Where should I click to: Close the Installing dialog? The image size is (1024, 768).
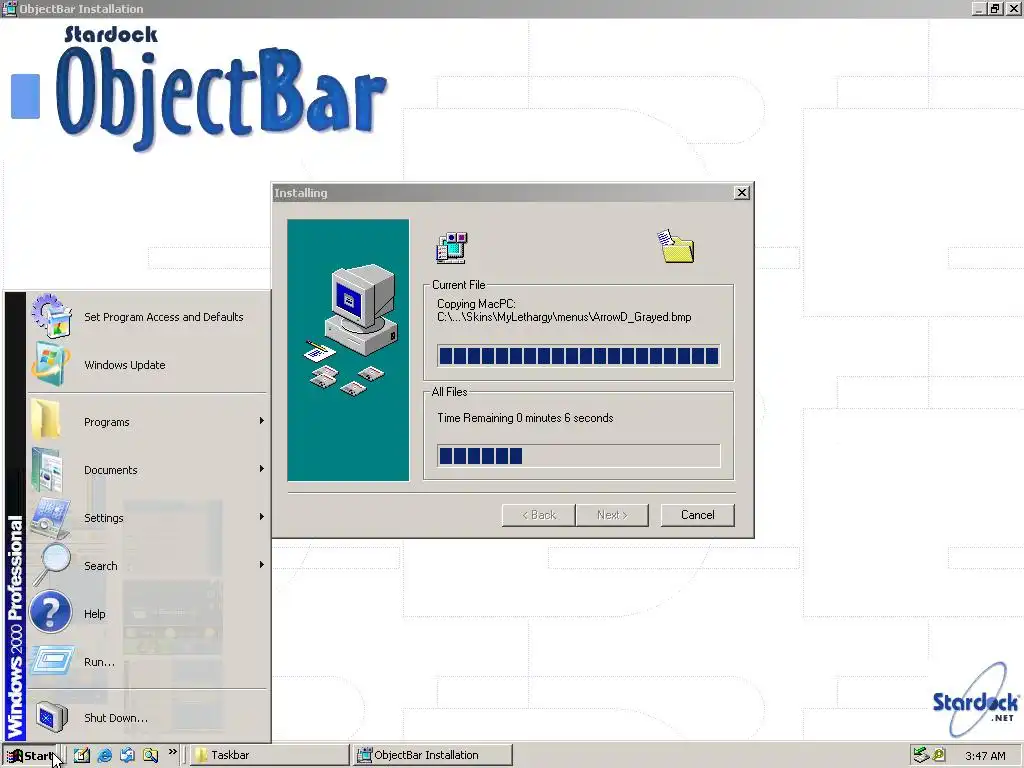tap(741, 193)
